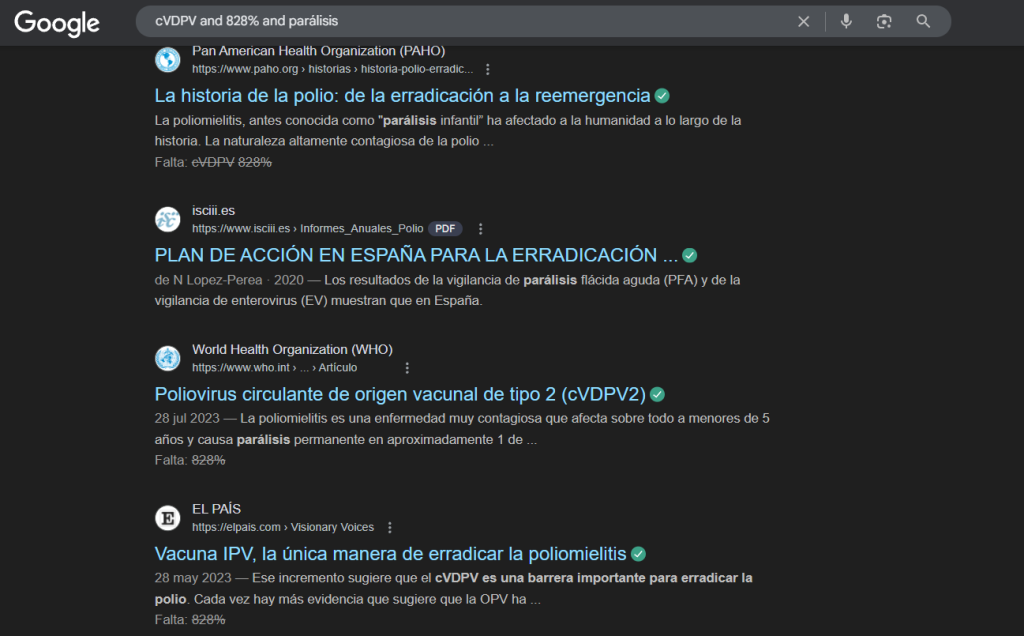Click the verified badge next to the cVDPV2 title
This screenshot has height=636, width=1024.
(658, 394)
